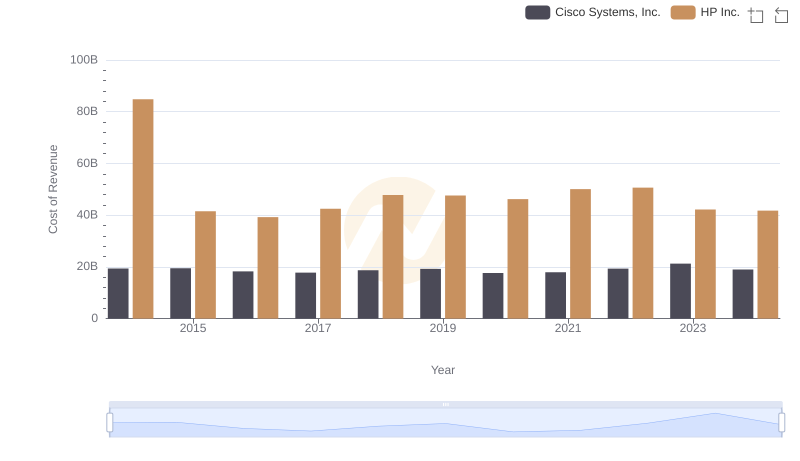The image size is (800, 461).
Task: Click right handle of range slider
Action: tap(781, 423)
